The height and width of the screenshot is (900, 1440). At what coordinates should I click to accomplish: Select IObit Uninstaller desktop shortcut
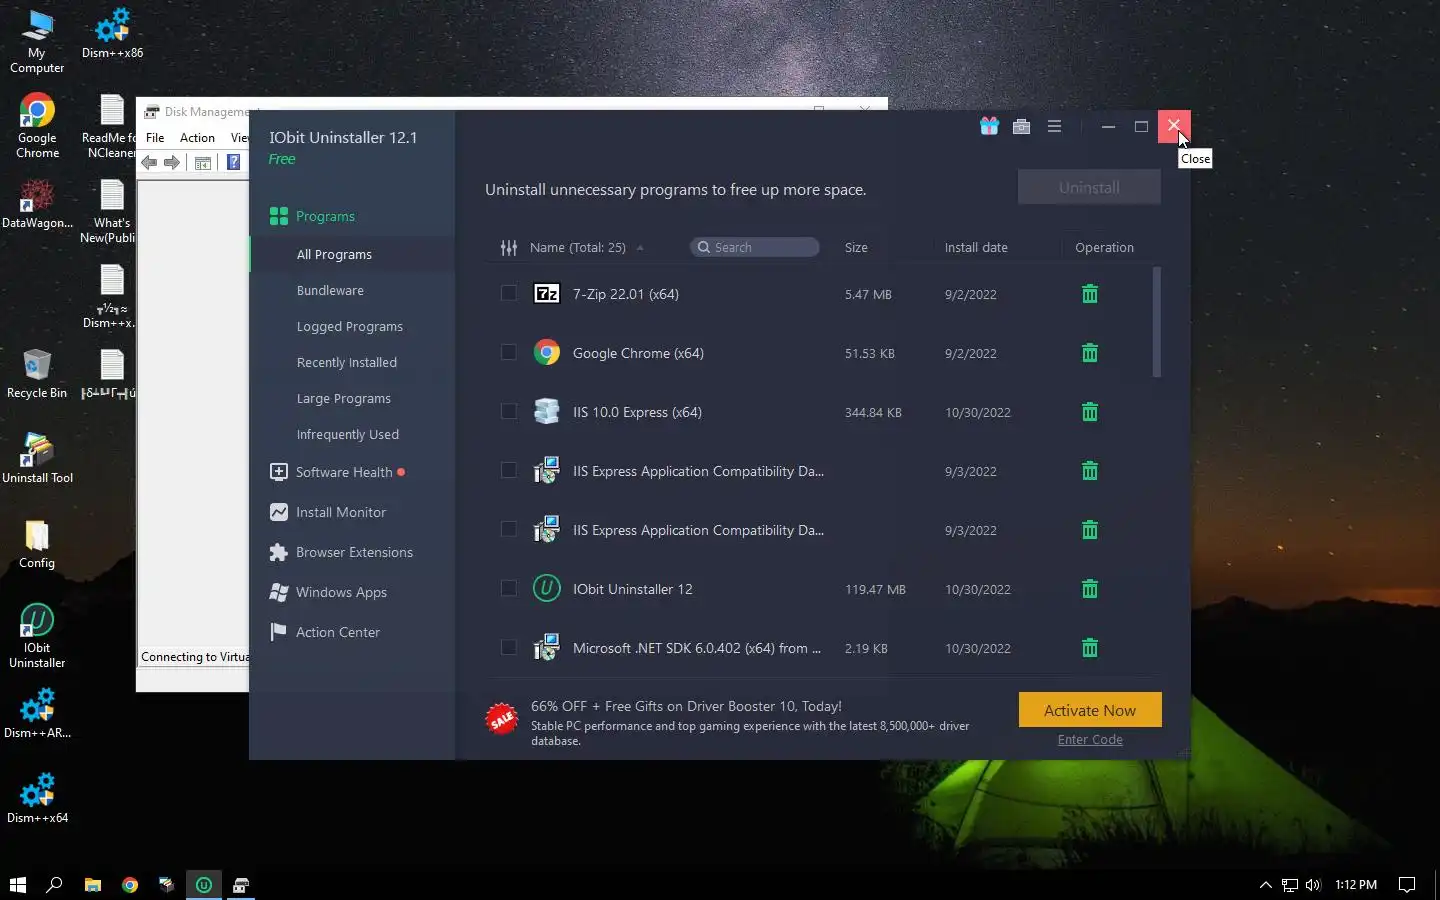pyautogui.click(x=37, y=636)
